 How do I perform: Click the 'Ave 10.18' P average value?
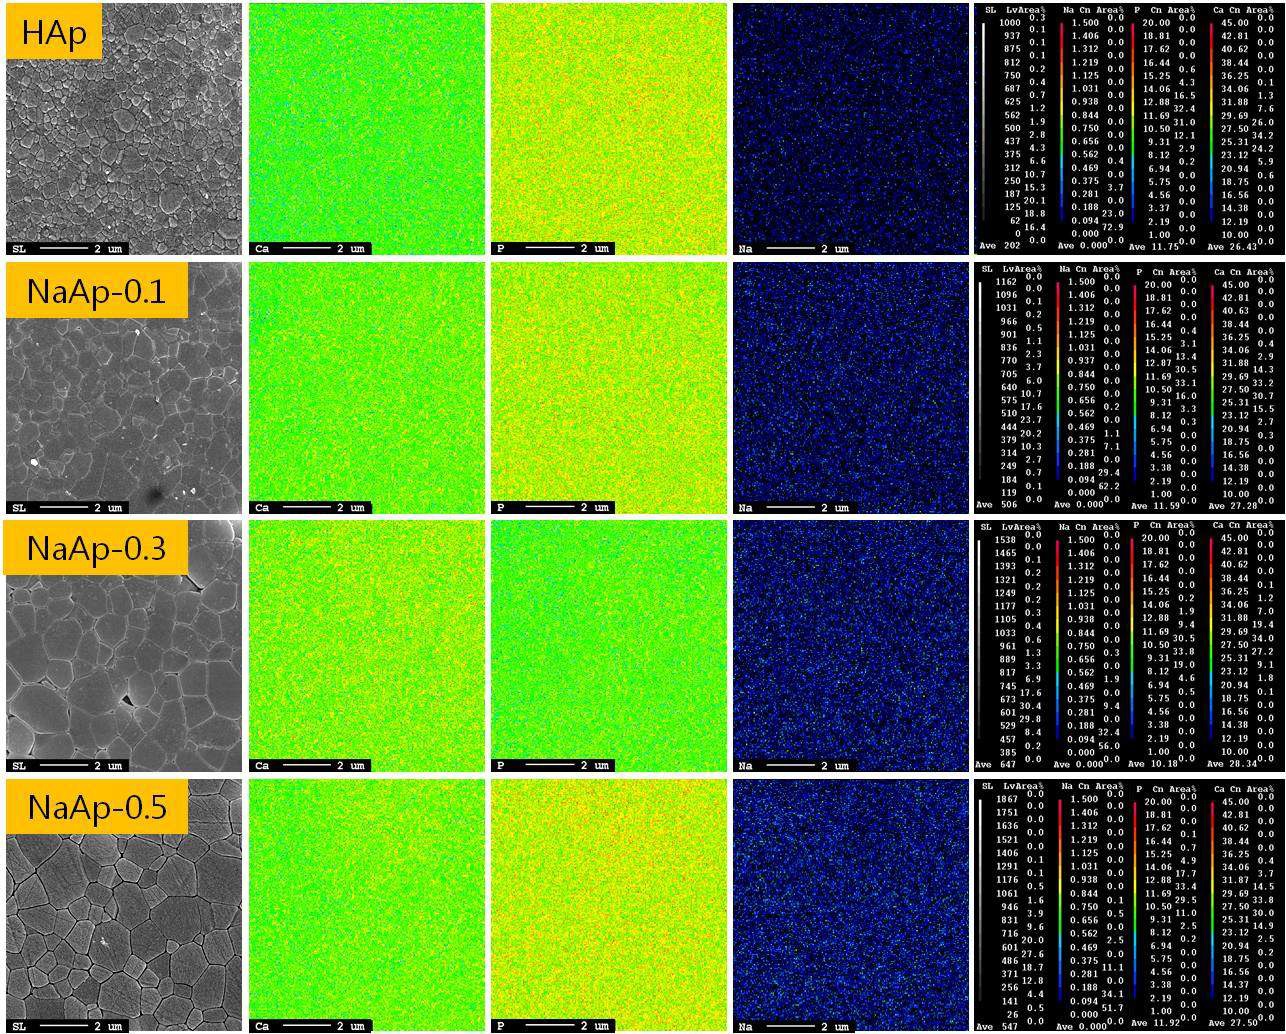[x=1154, y=764]
